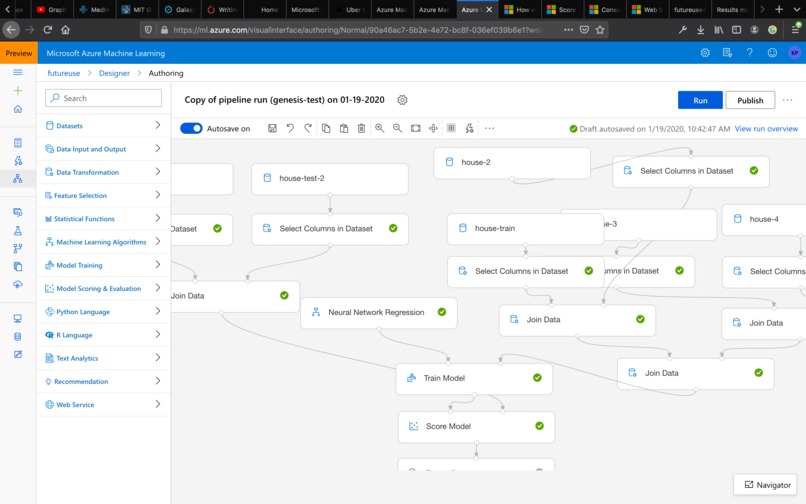Open the Experiments flask icon
The width and height of the screenshot is (806, 504).
18,230
